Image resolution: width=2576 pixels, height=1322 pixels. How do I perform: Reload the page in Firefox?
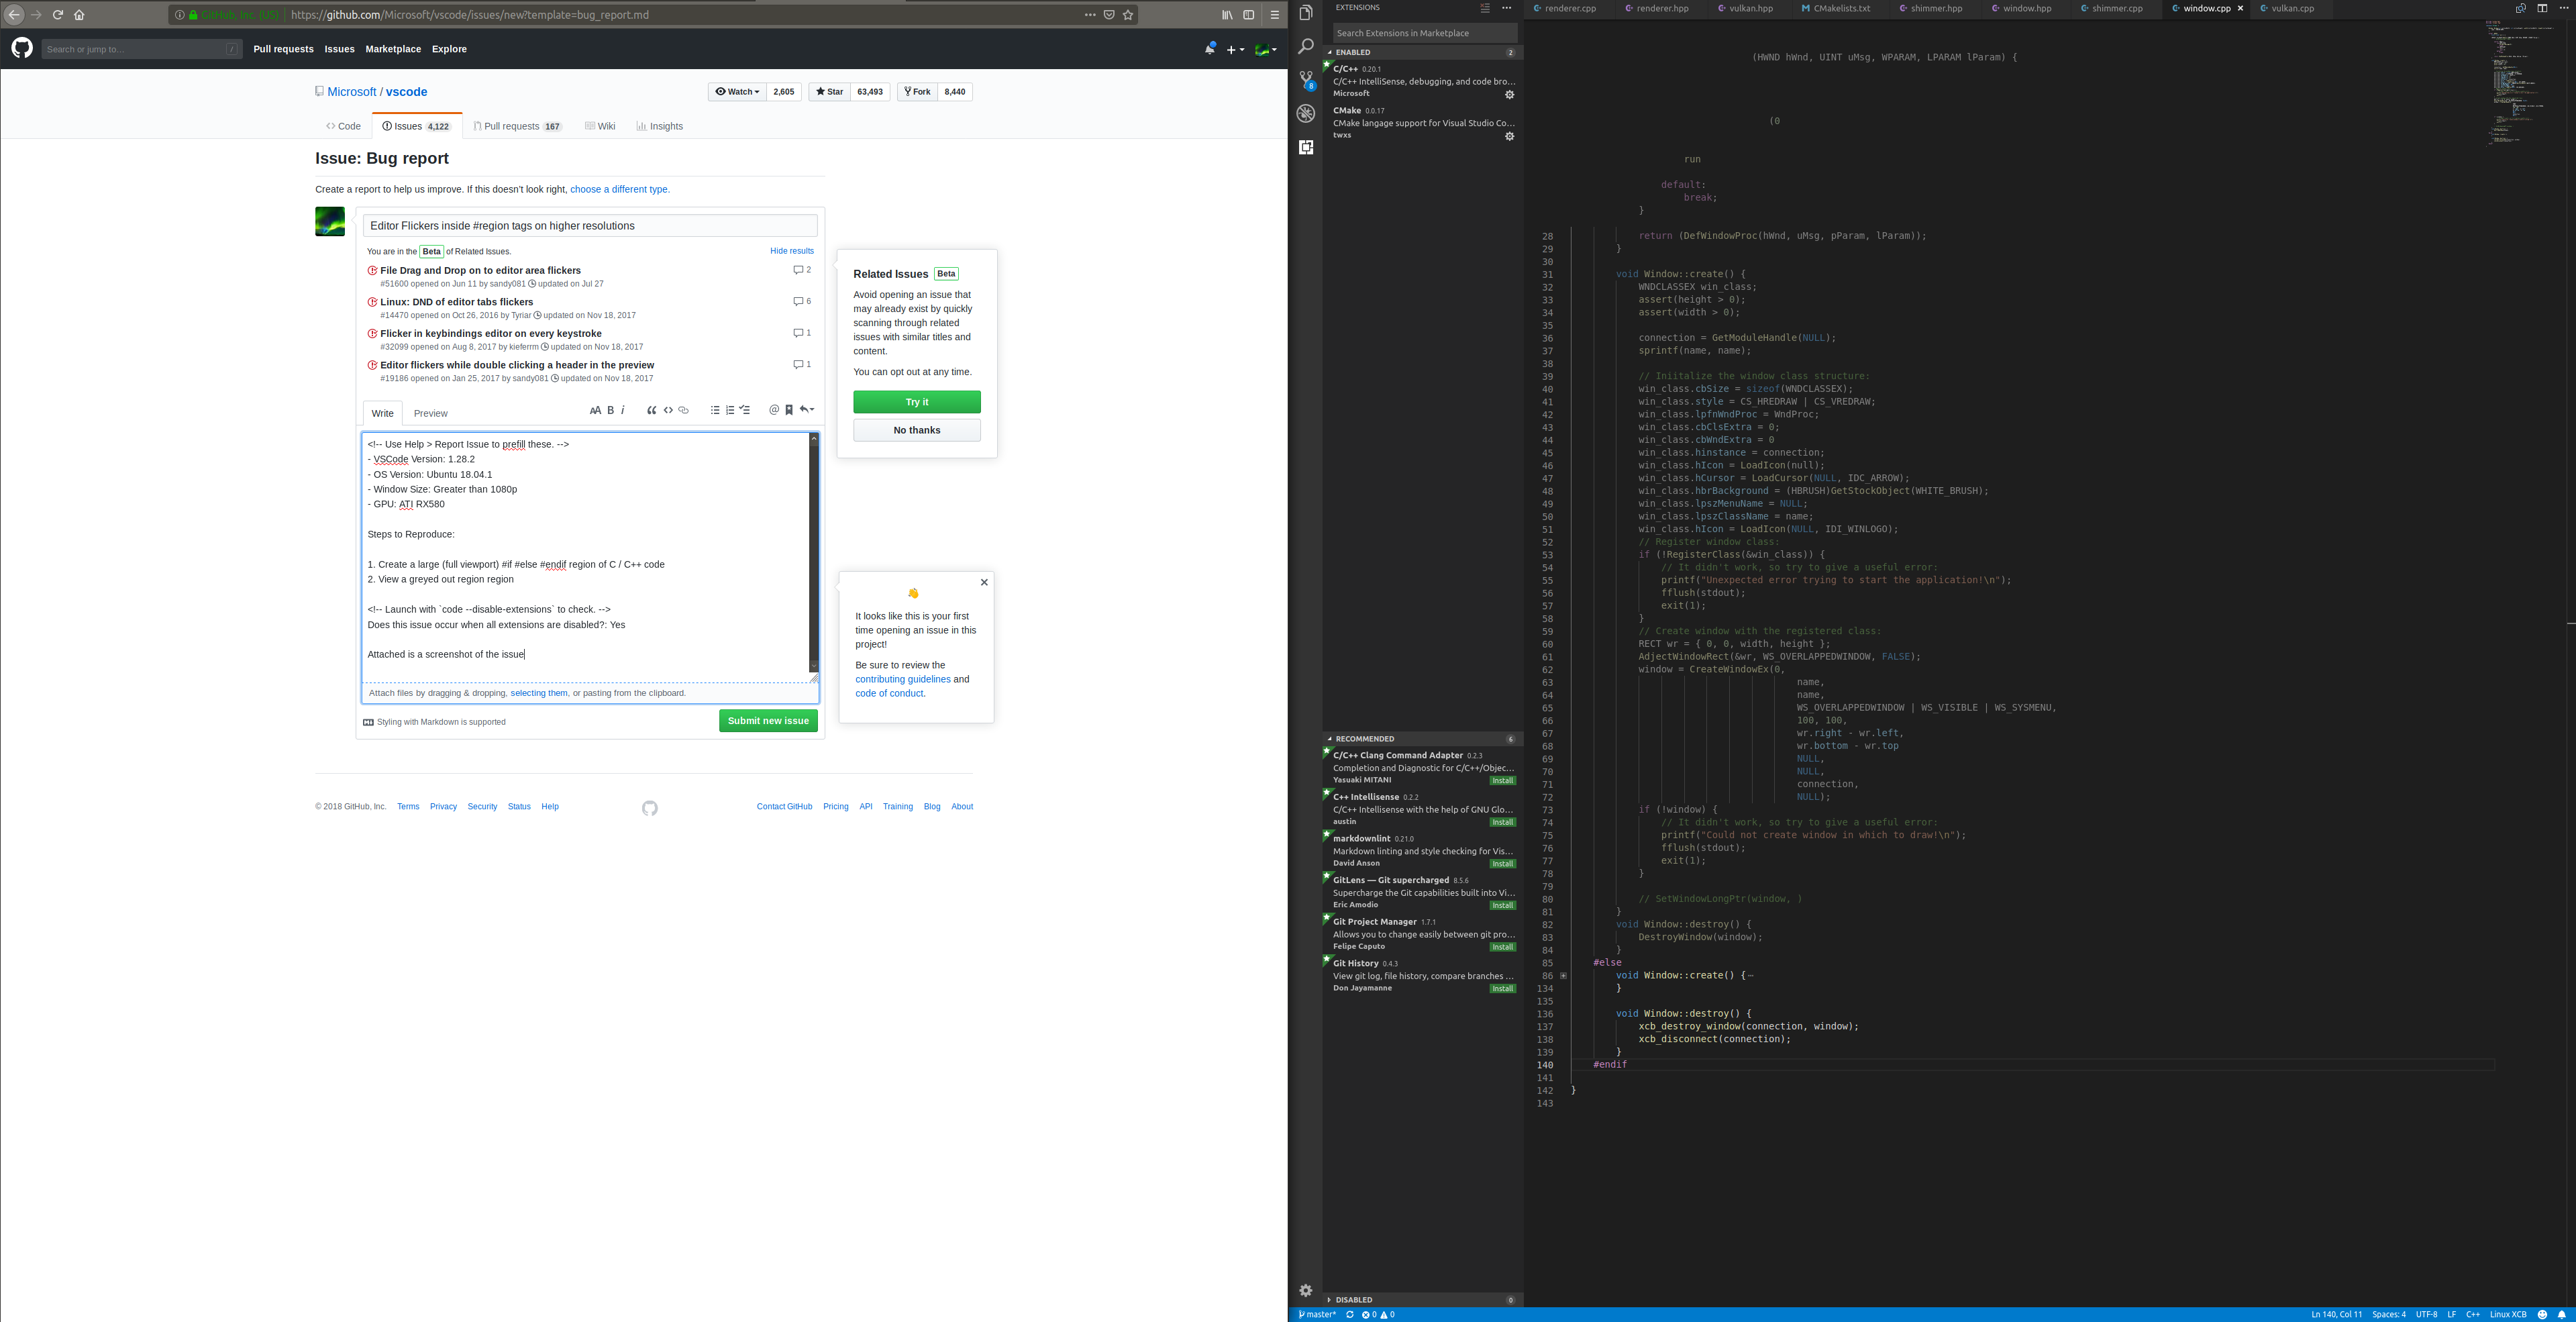[x=58, y=15]
